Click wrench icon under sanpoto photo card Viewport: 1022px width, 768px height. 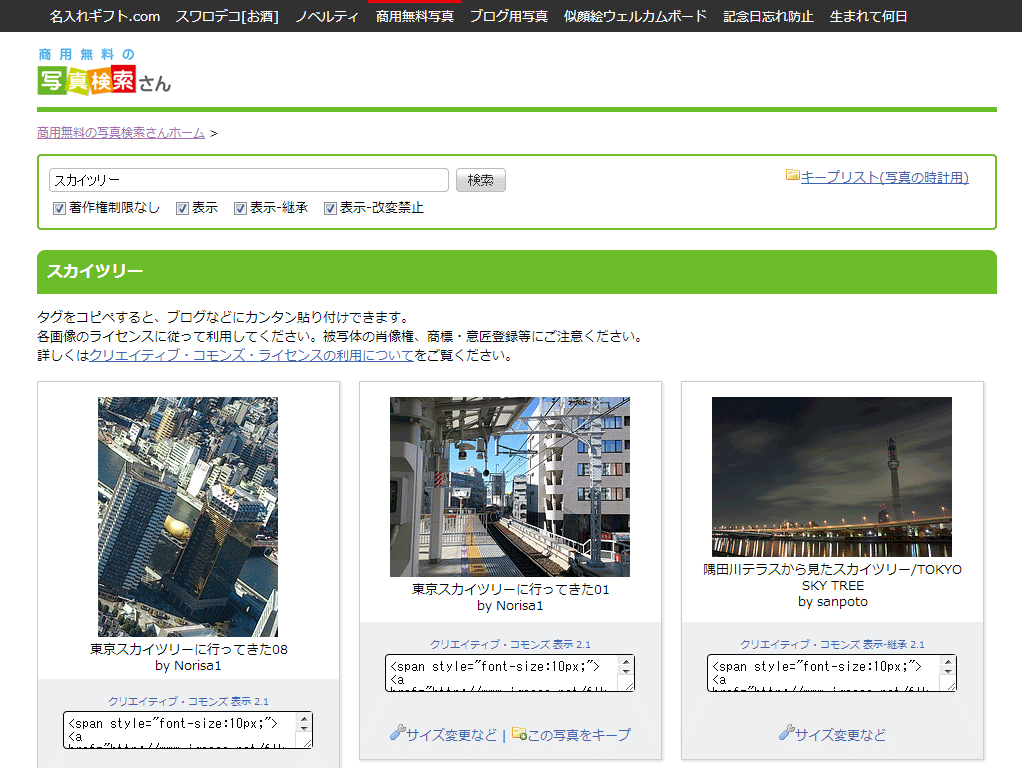(786, 733)
